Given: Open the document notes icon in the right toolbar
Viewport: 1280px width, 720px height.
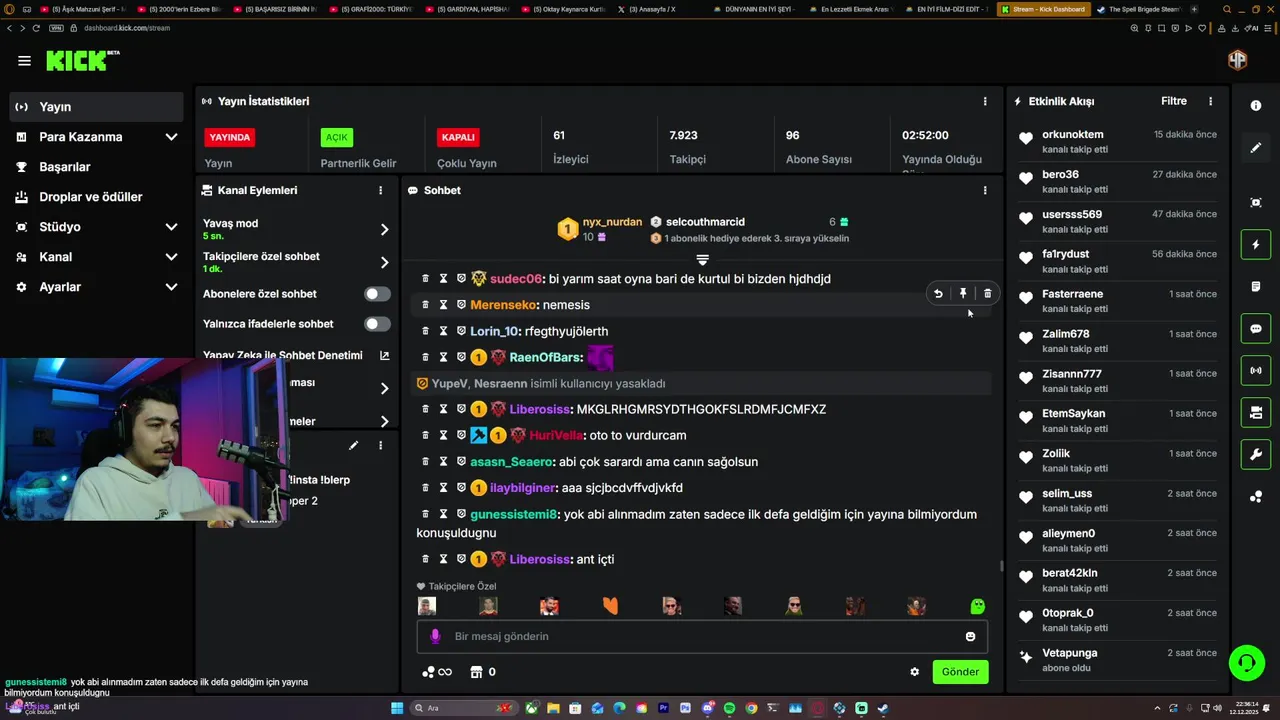Looking at the screenshot, I should coord(1256,287).
